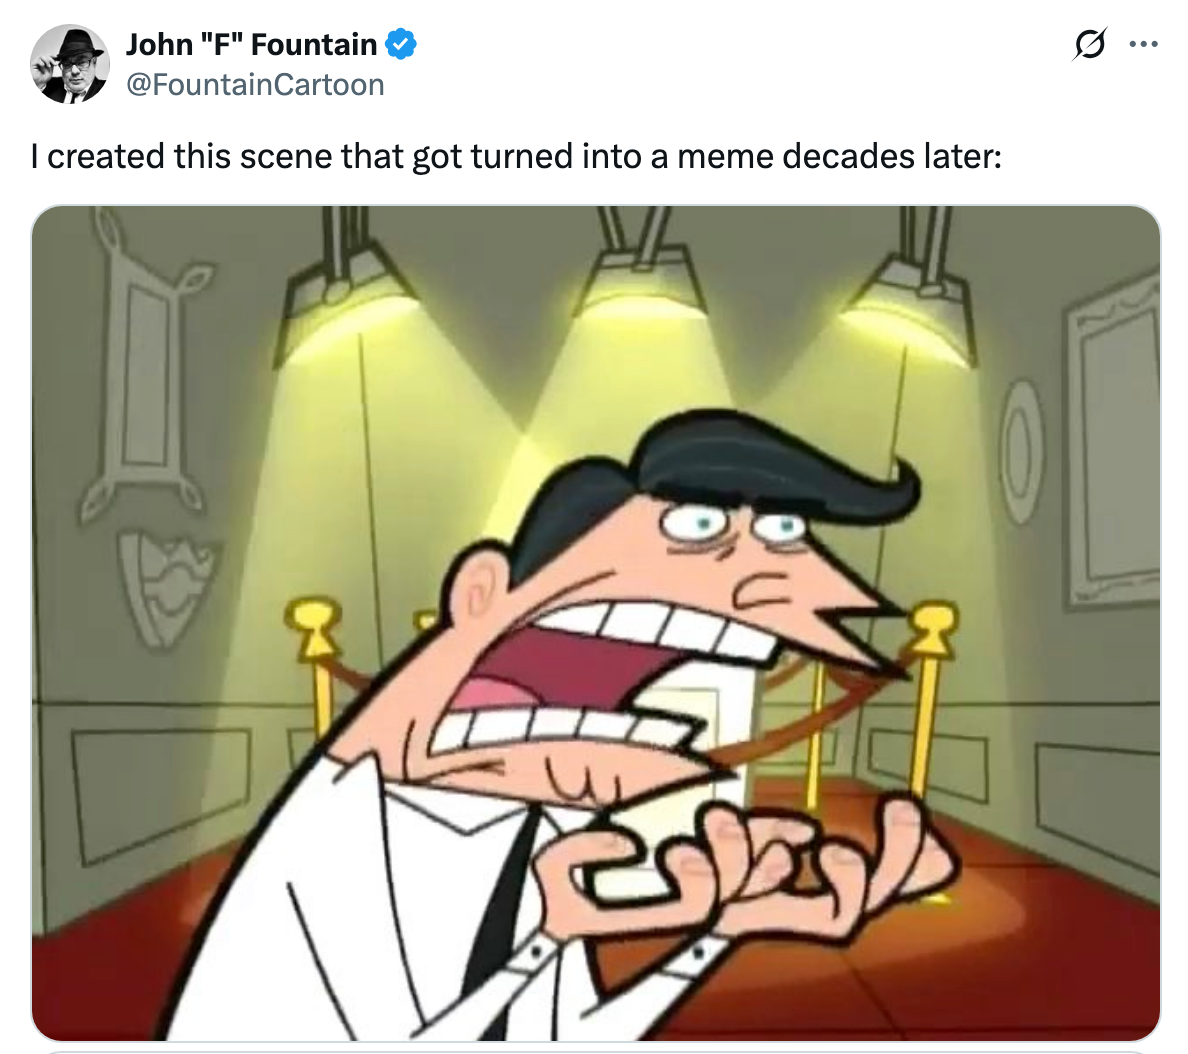Click the oval plate on right wall
Screen dimensions: 1188x1054
(1021, 452)
